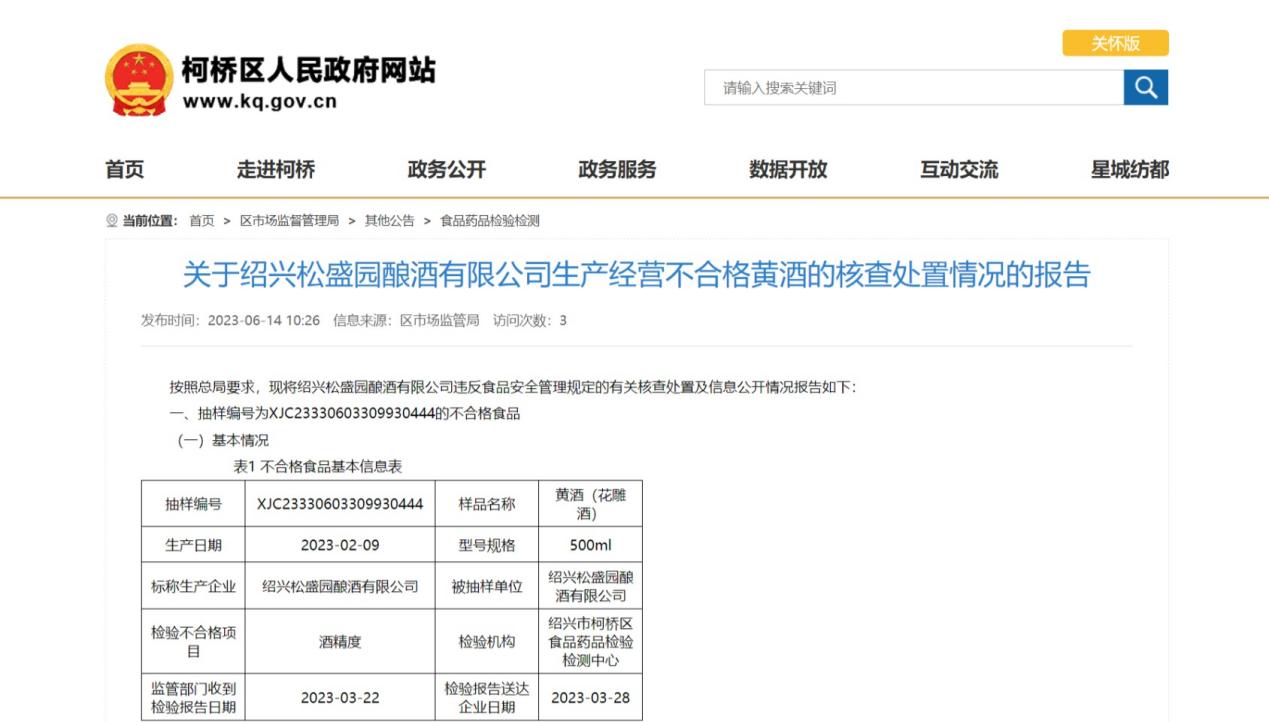Click the date cell 2023-02-09

[x=340, y=546]
